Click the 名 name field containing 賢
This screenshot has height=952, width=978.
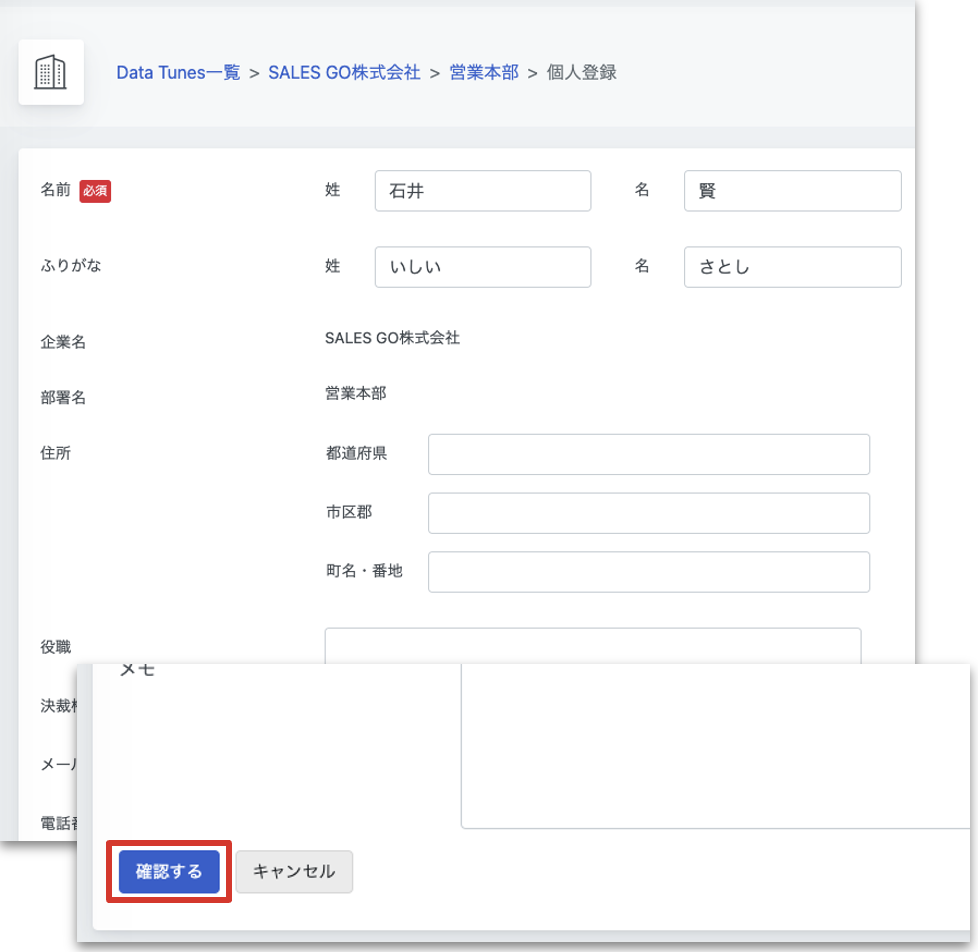[x=792, y=191]
